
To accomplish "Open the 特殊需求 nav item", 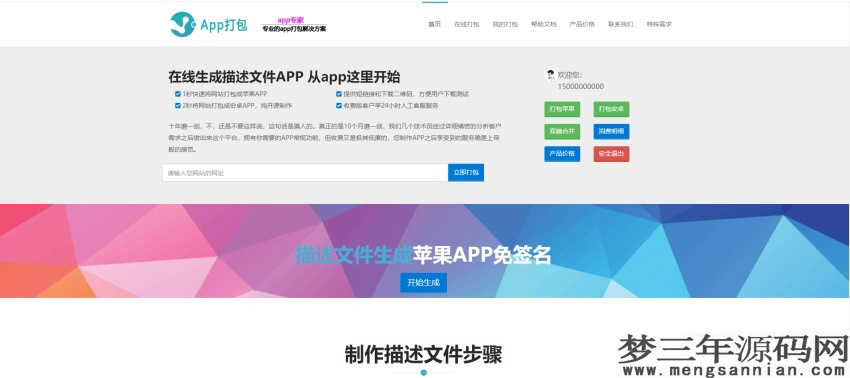I will pyautogui.click(x=659, y=24).
